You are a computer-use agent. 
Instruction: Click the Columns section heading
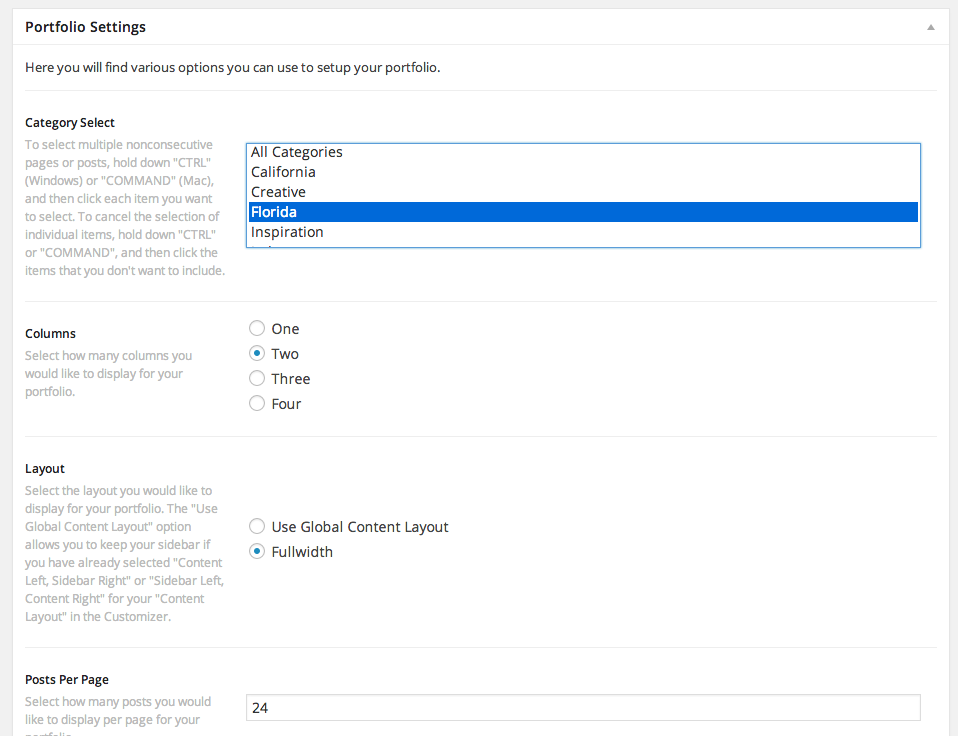(x=50, y=333)
